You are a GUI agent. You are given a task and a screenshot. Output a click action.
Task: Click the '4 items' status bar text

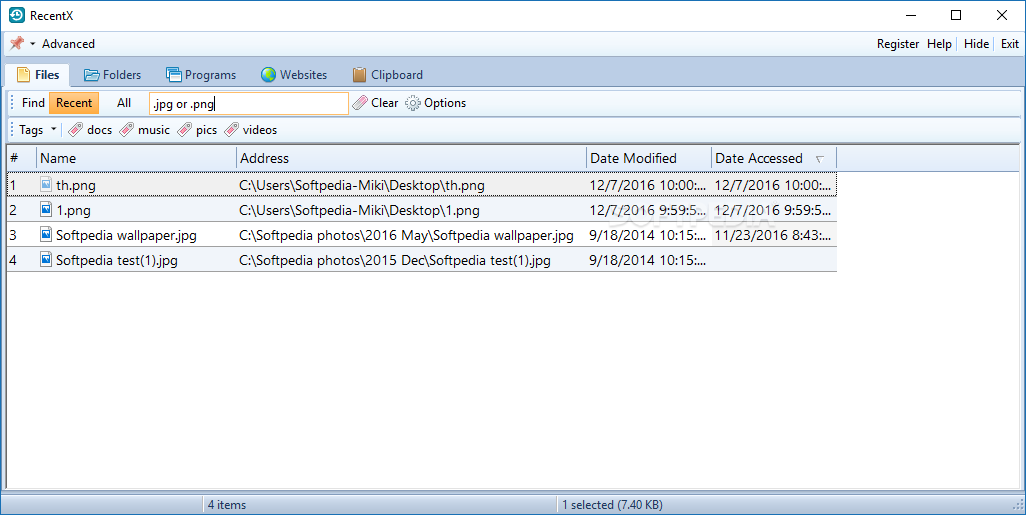pos(226,505)
